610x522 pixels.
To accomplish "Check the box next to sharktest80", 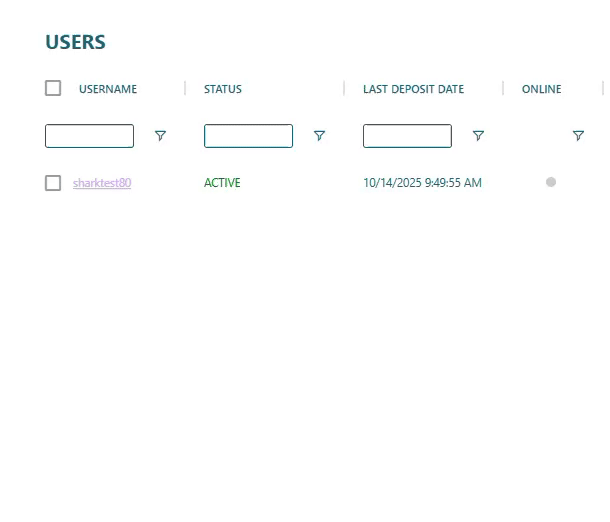I will pos(53,183).
